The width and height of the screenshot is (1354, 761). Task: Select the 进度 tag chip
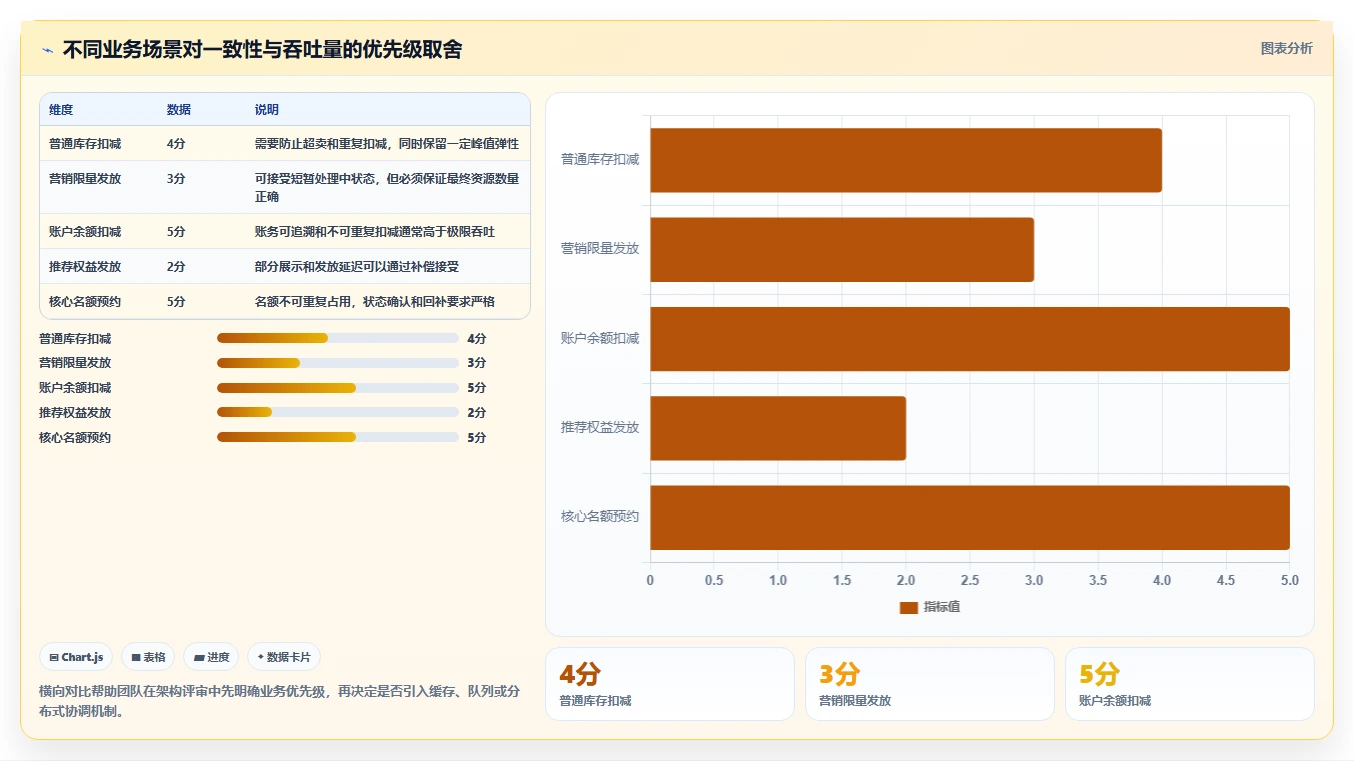[211, 657]
